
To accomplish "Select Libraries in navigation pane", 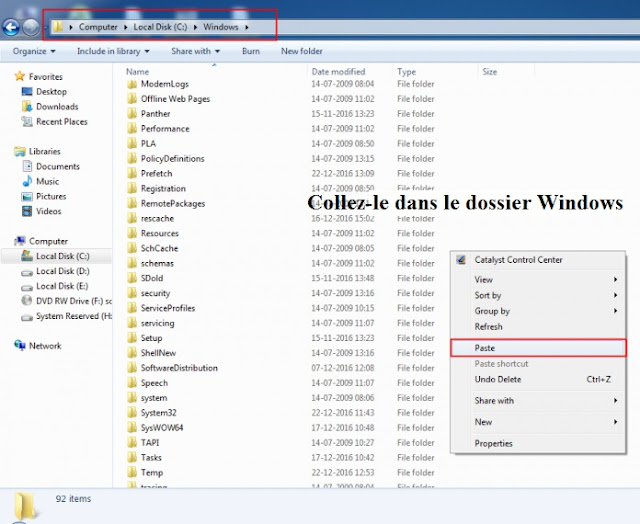I will 44,151.
